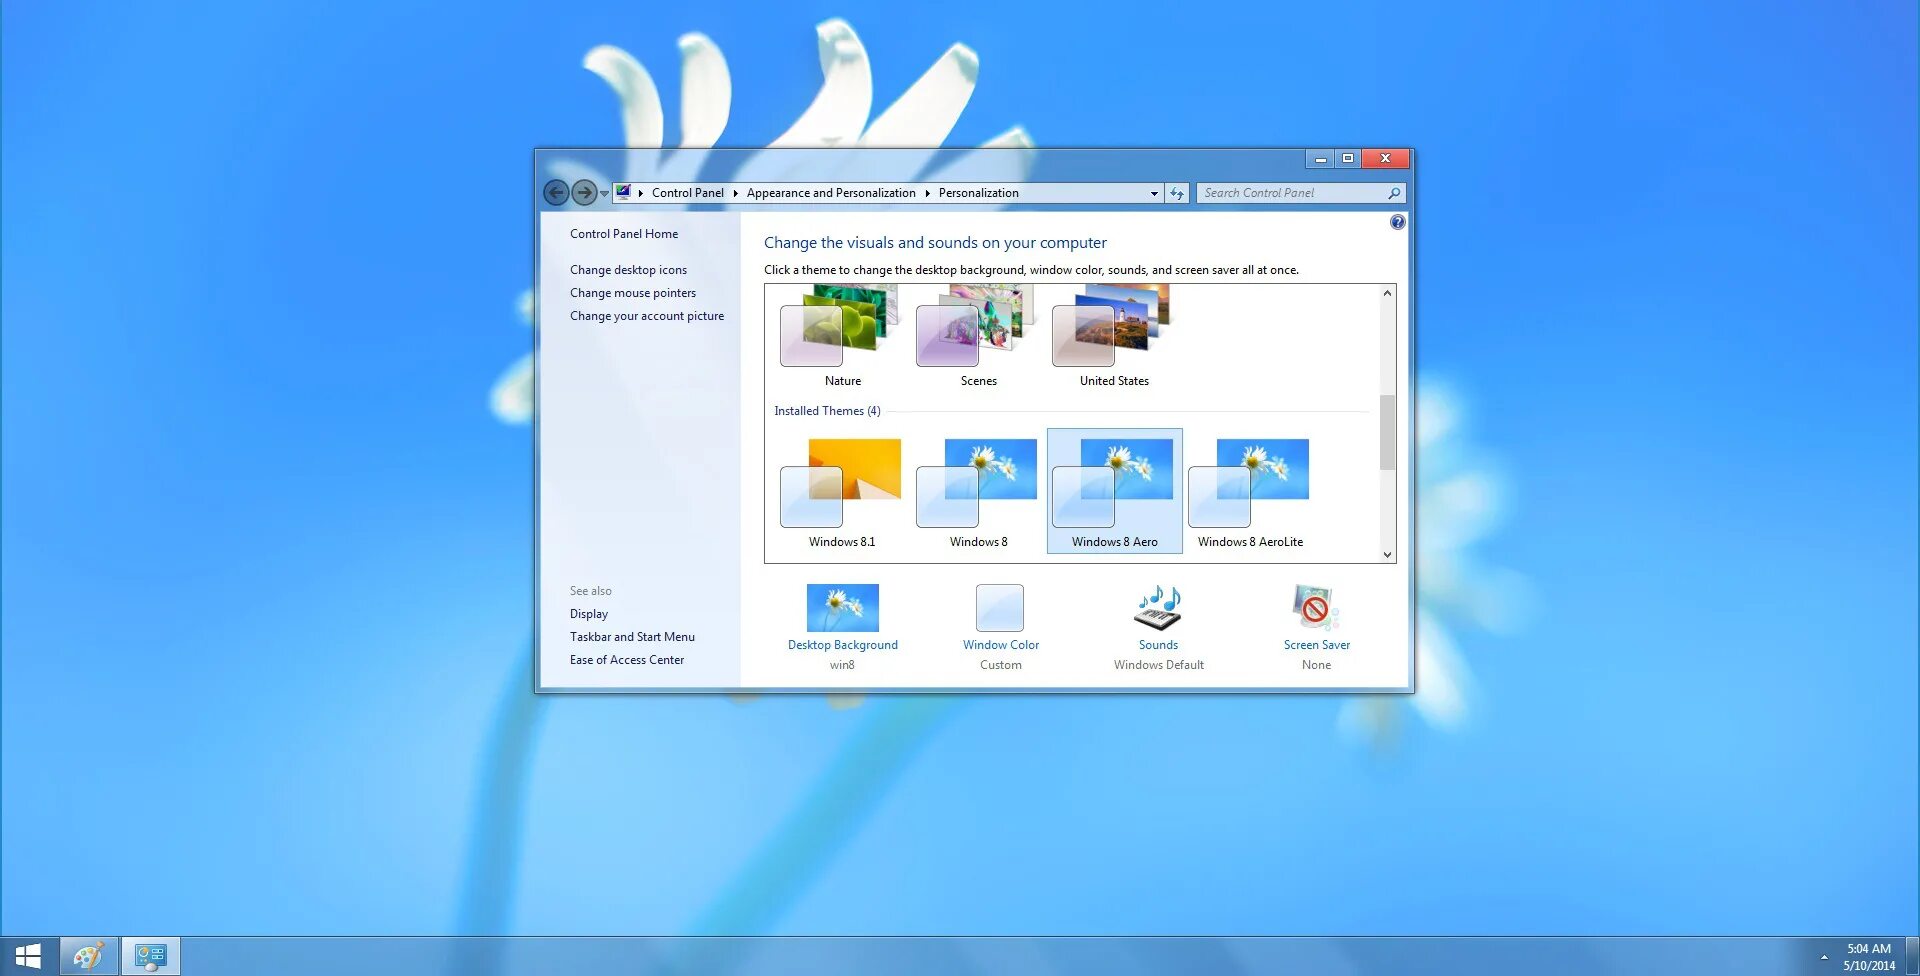Open the Display link under See also

point(589,614)
